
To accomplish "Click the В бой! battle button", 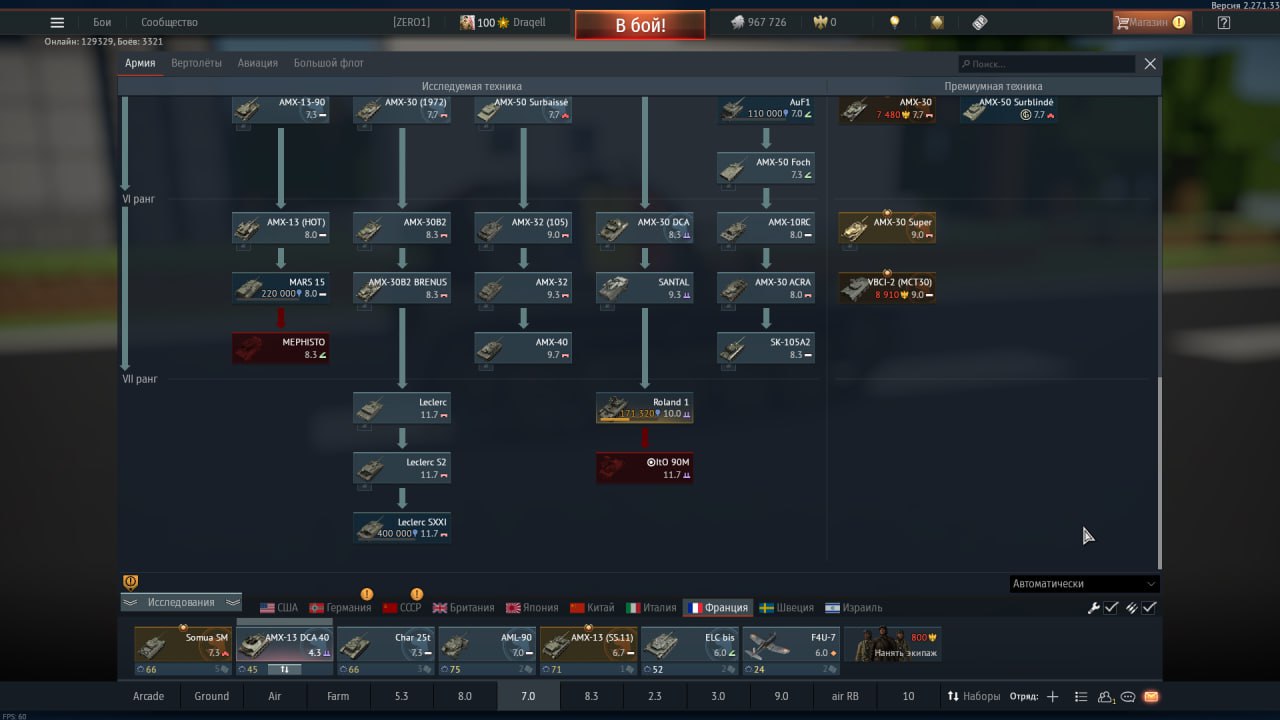I will (x=640, y=25).
